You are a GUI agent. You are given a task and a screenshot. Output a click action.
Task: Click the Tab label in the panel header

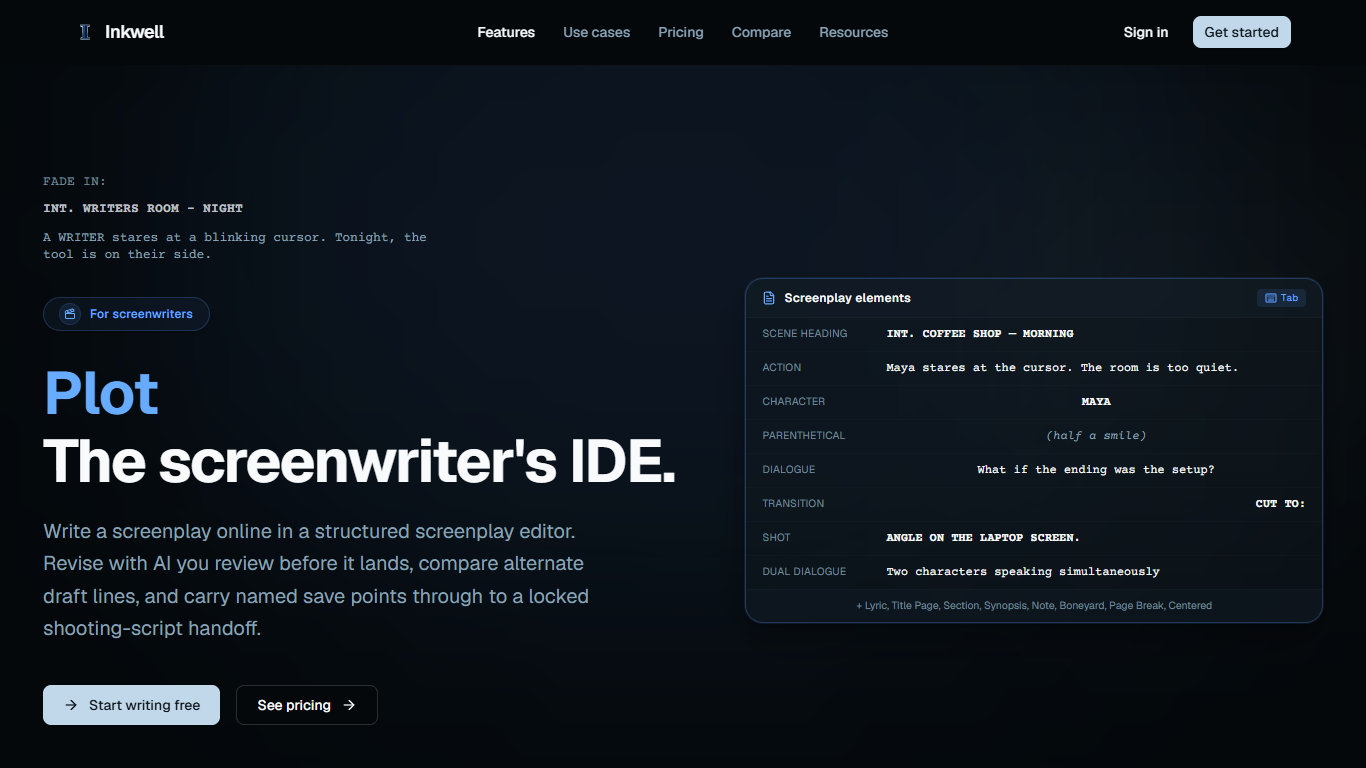click(x=1290, y=298)
